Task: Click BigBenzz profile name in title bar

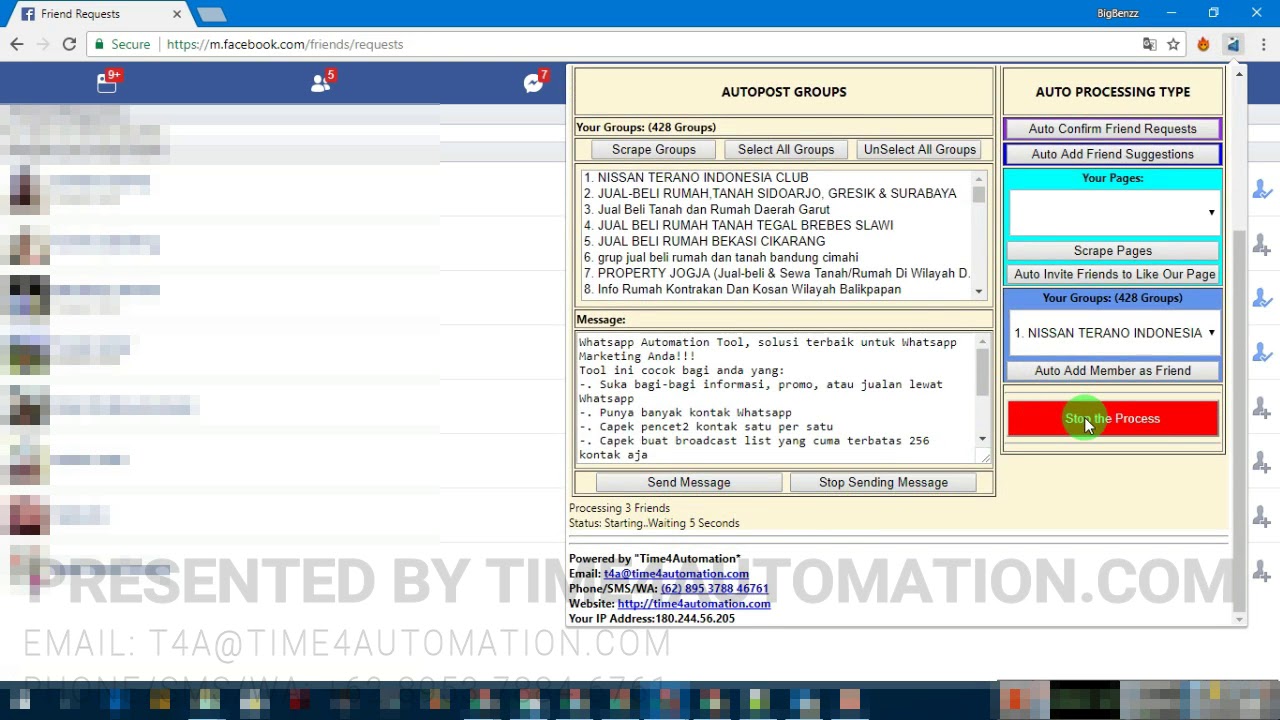Action: tap(1117, 13)
